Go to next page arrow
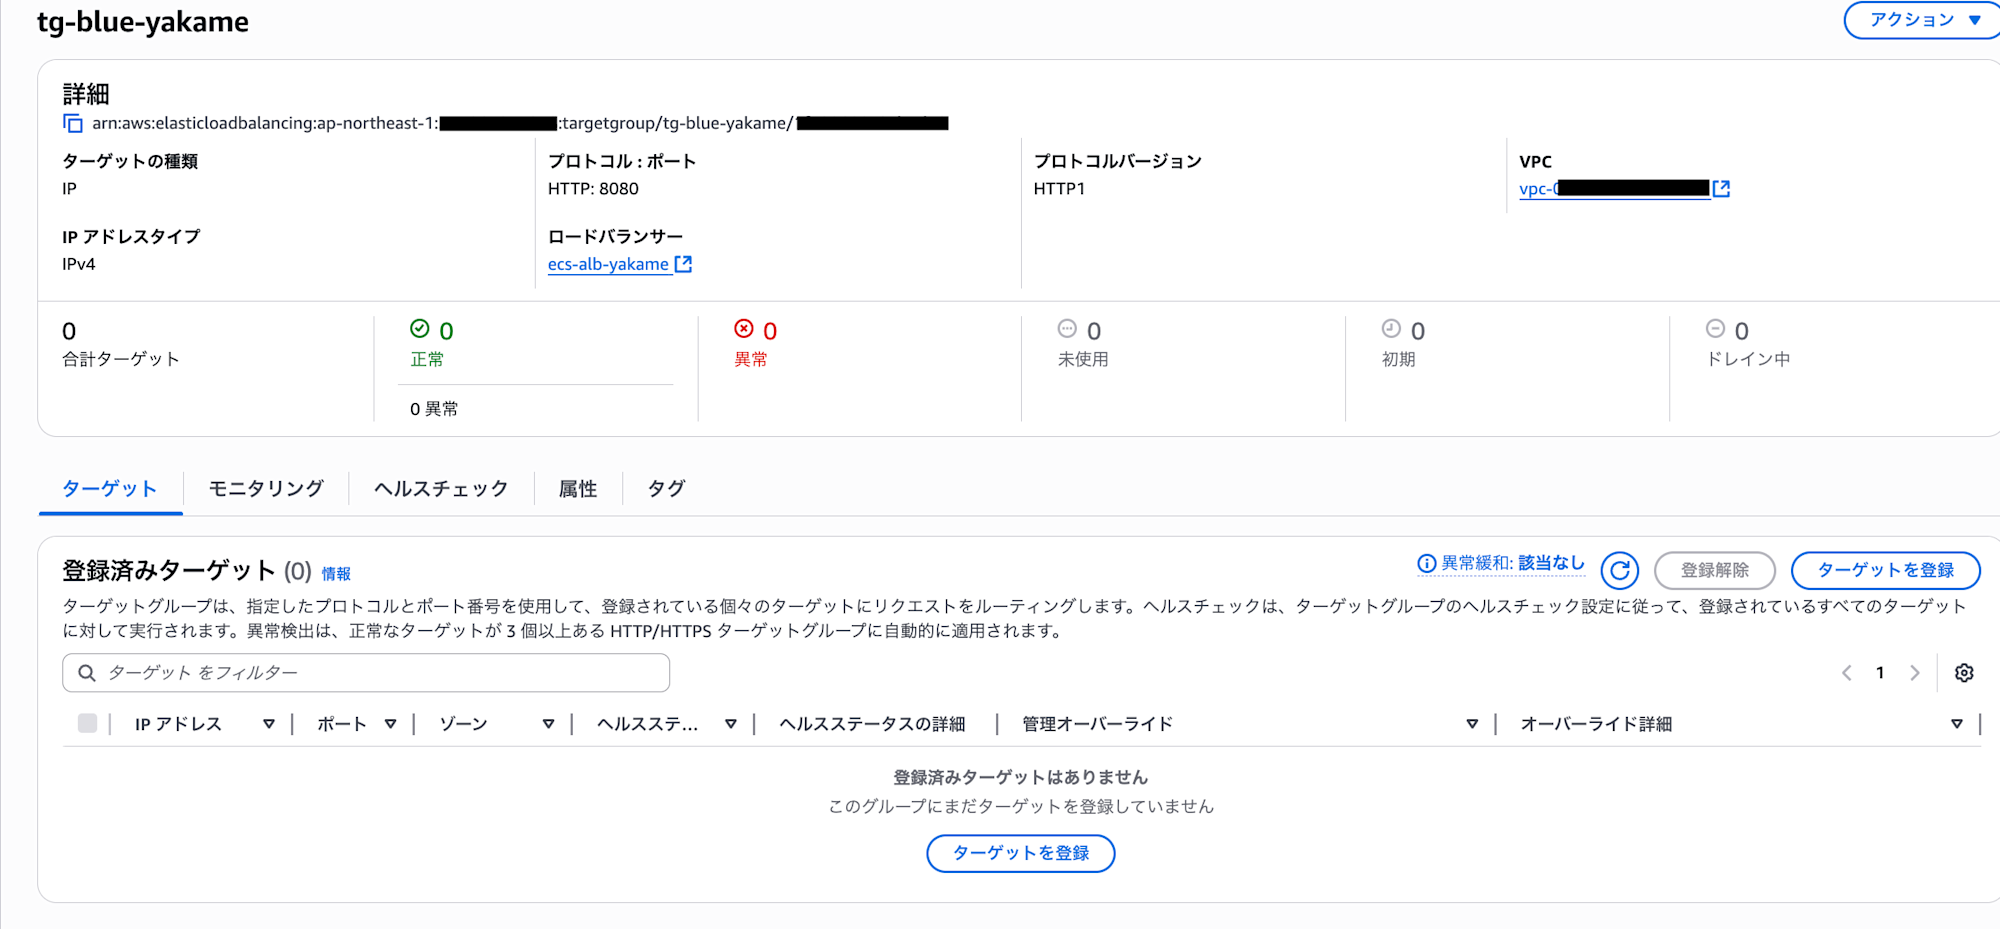The image size is (2000, 929). click(x=1914, y=673)
